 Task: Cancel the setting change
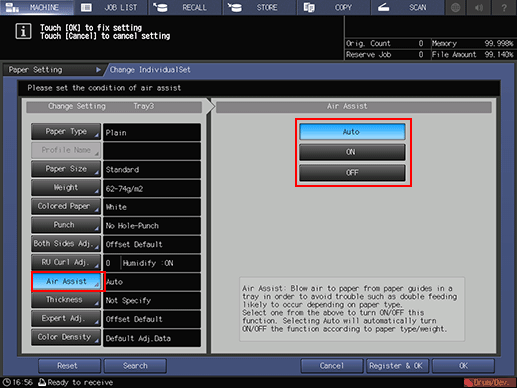tap(332, 366)
